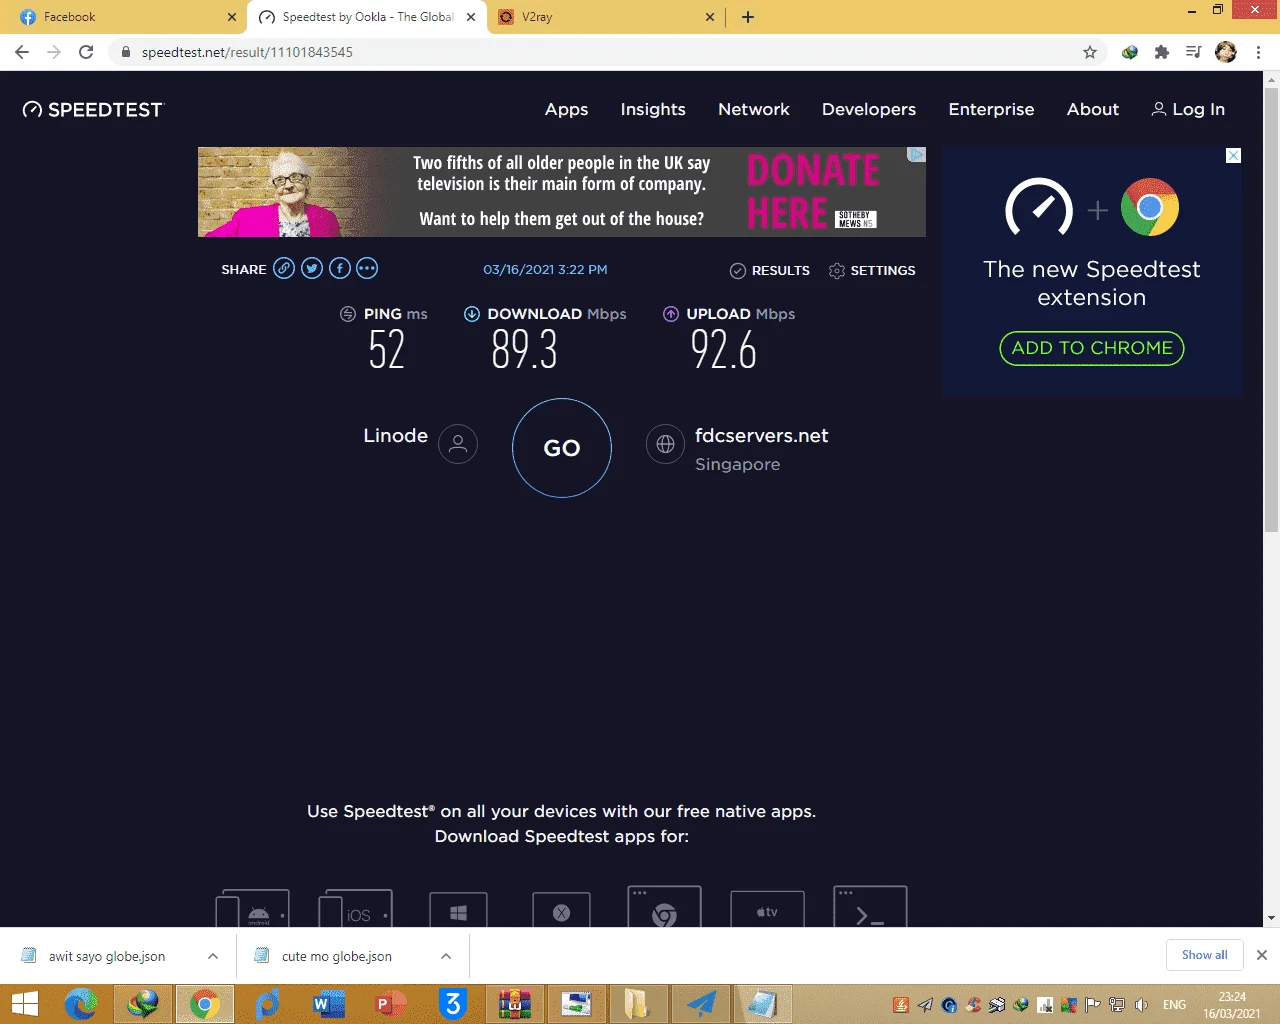Show all downloads

(x=1204, y=955)
